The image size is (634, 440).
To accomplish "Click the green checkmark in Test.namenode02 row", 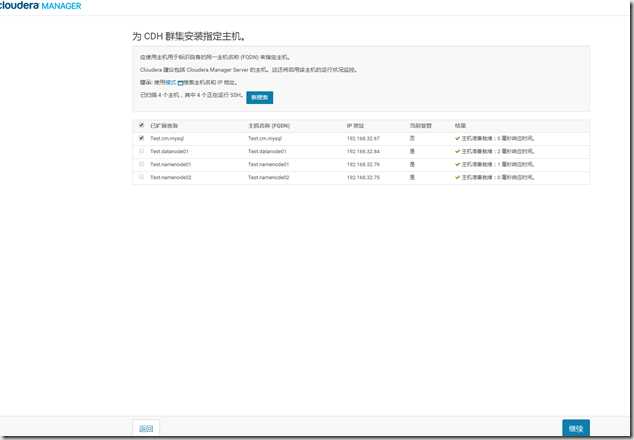I will [458, 177].
